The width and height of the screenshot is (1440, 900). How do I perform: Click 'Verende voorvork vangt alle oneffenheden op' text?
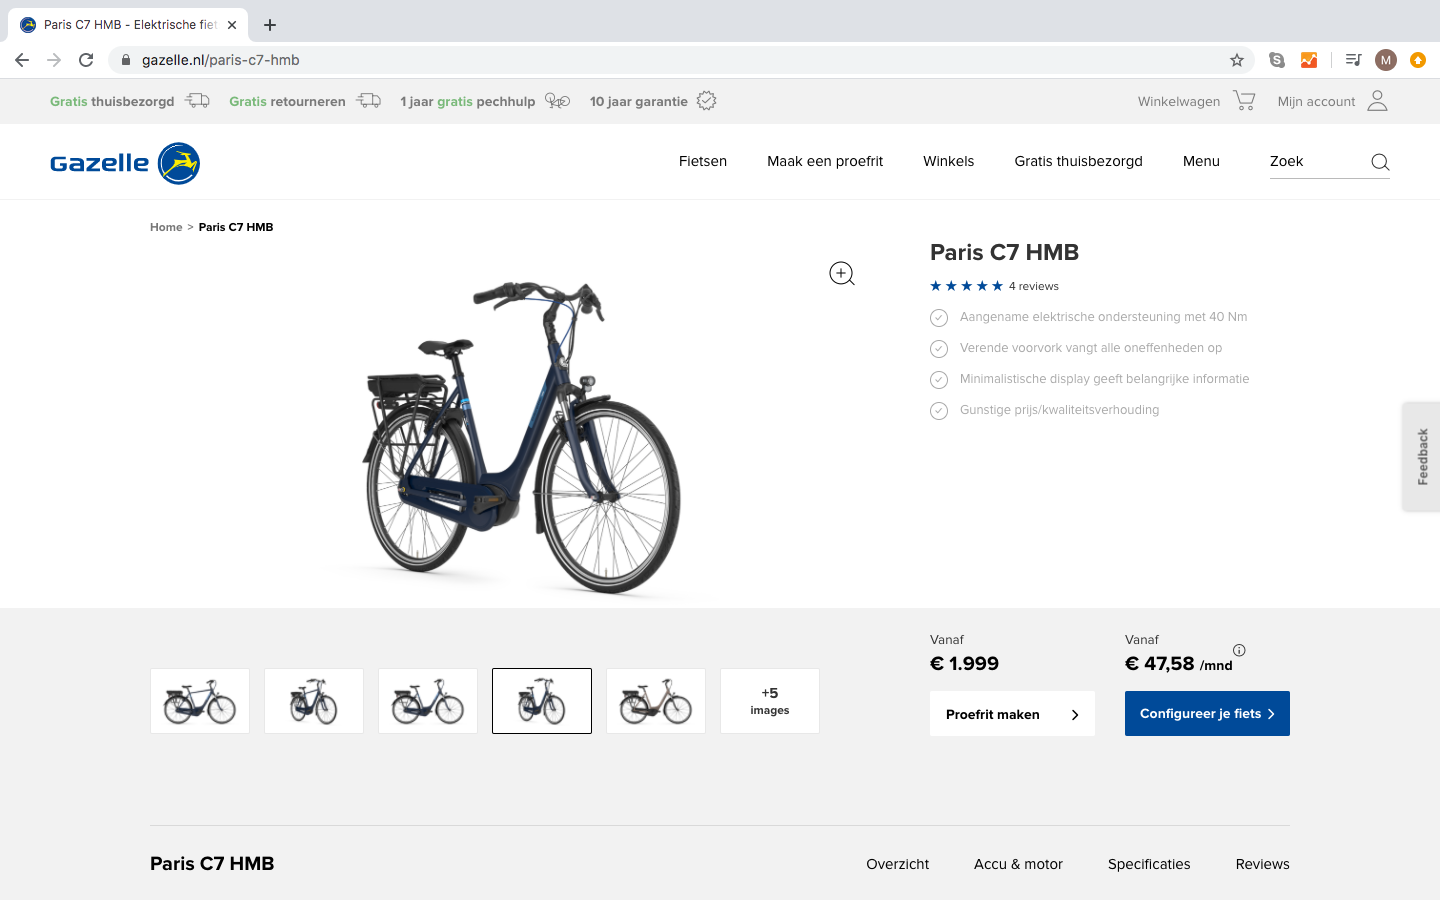pos(1090,348)
